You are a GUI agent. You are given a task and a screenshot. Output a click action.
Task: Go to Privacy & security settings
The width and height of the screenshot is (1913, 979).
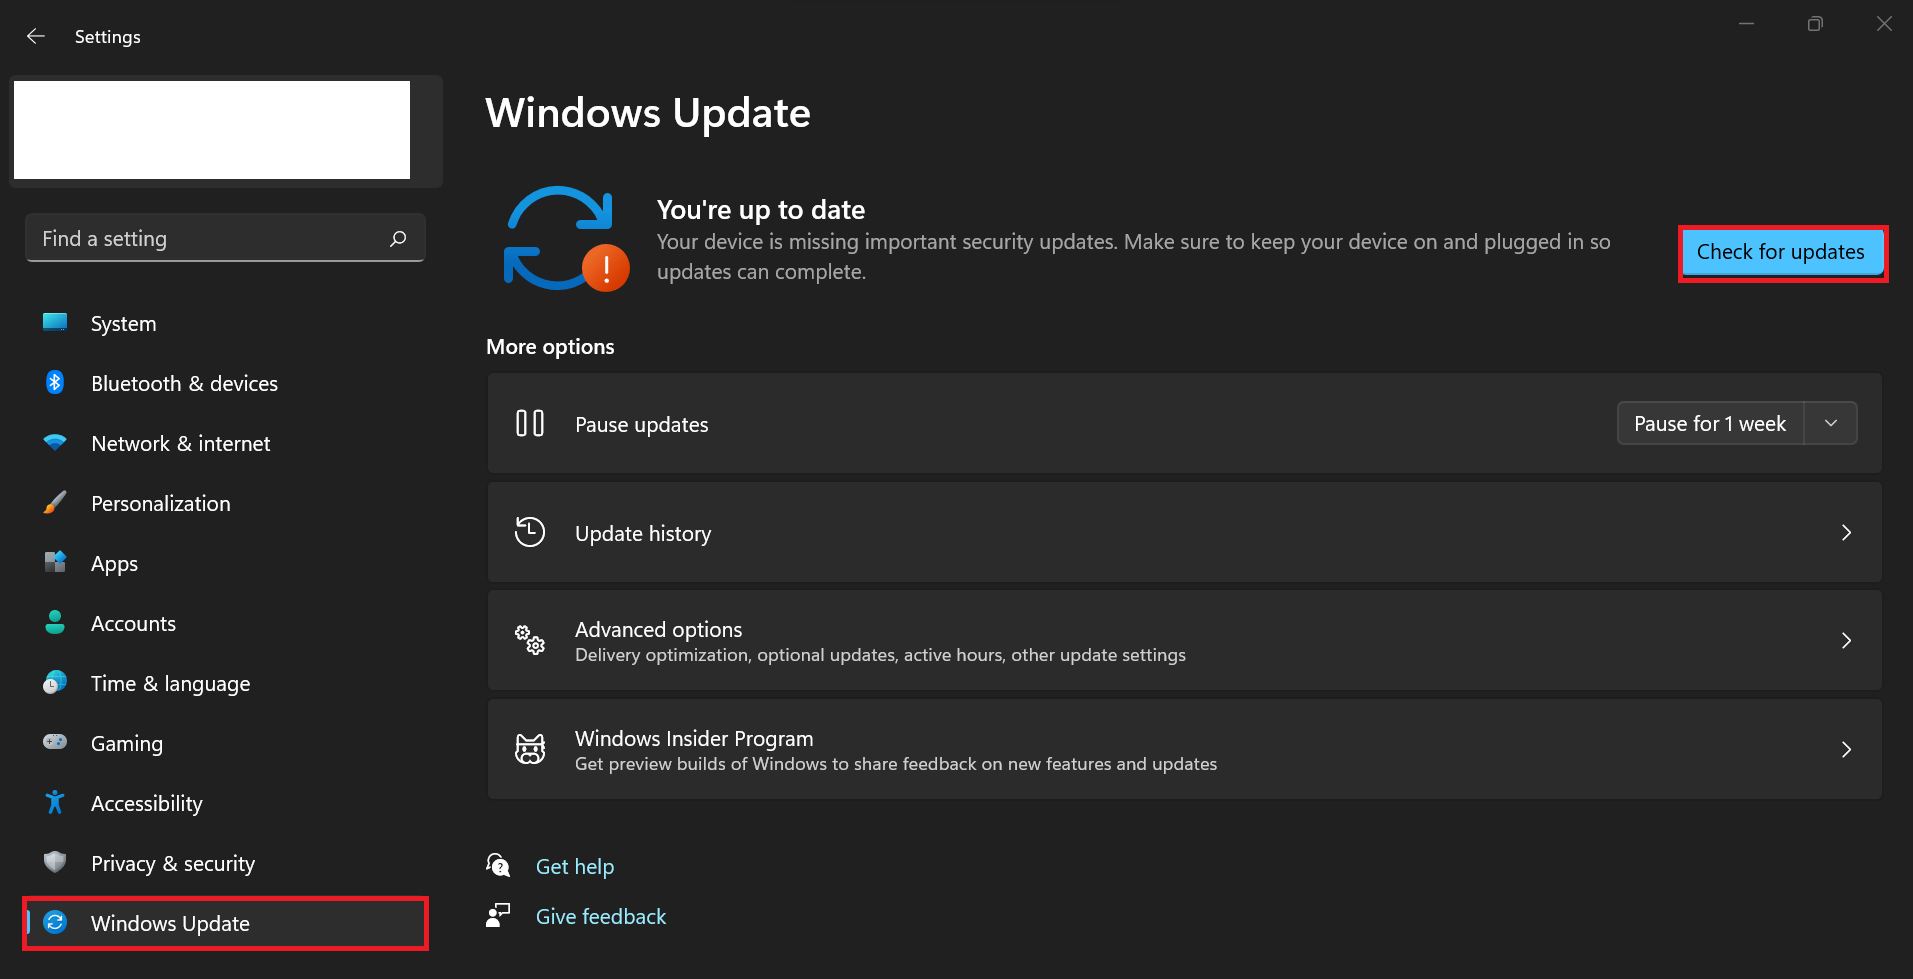(x=225, y=863)
